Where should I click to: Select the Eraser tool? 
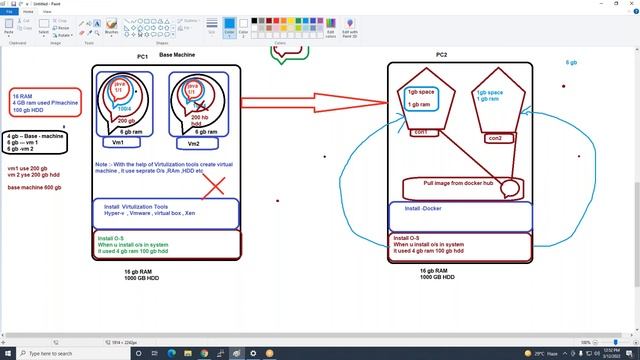click(x=81, y=33)
